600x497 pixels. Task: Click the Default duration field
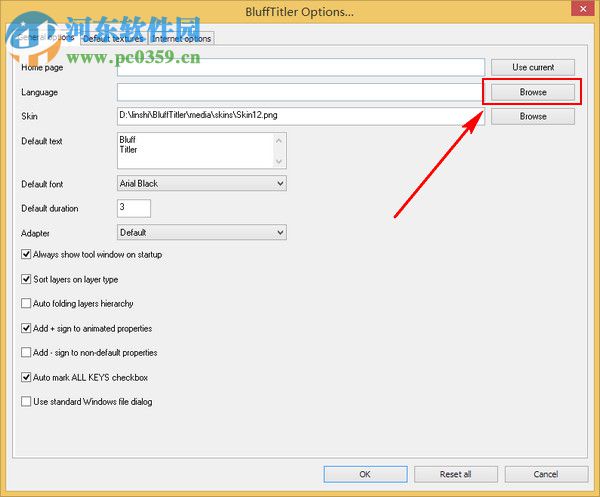[x=134, y=208]
